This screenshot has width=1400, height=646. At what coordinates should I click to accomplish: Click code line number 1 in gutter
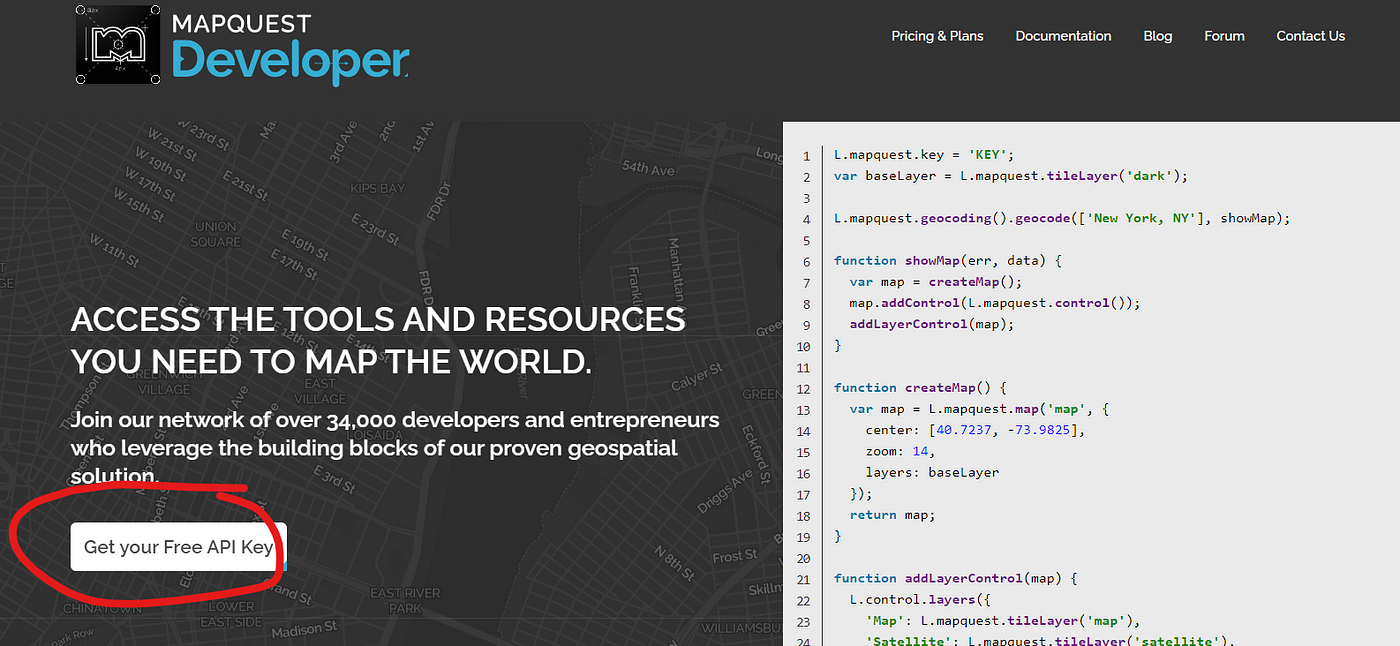click(x=806, y=156)
